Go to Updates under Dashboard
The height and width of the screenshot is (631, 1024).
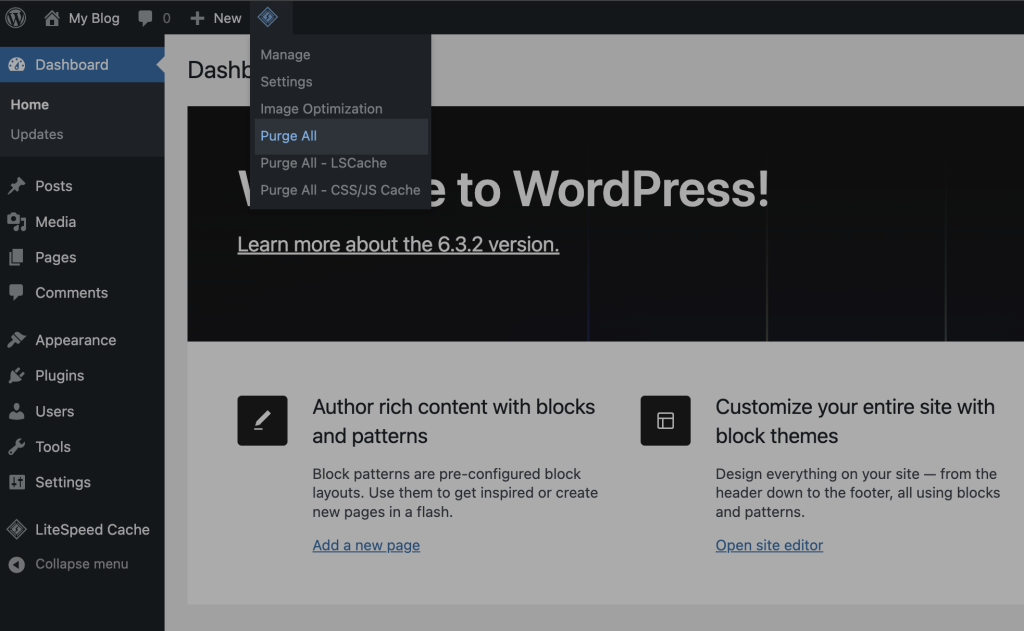click(37, 134)
